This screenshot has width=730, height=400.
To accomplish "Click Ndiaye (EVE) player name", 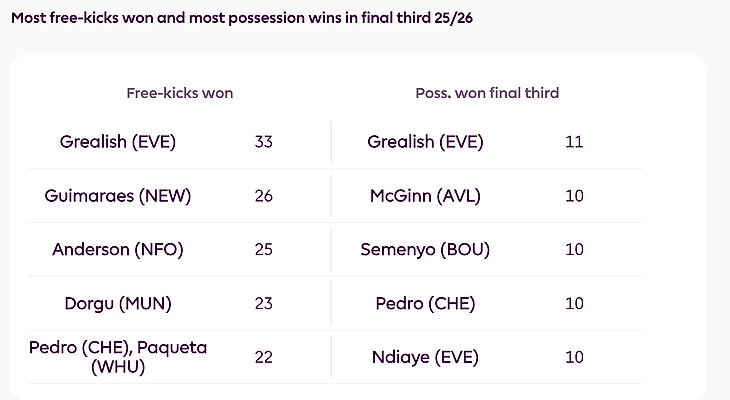I will tap(425, 357).
